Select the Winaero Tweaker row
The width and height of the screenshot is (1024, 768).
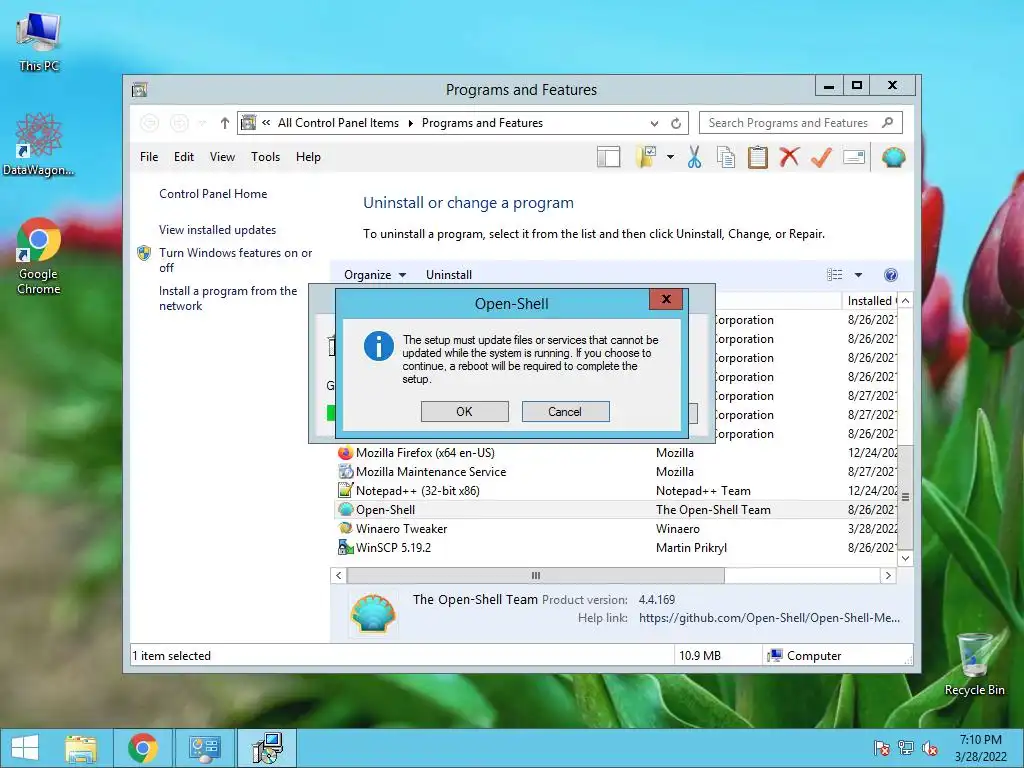pos(616,528)
